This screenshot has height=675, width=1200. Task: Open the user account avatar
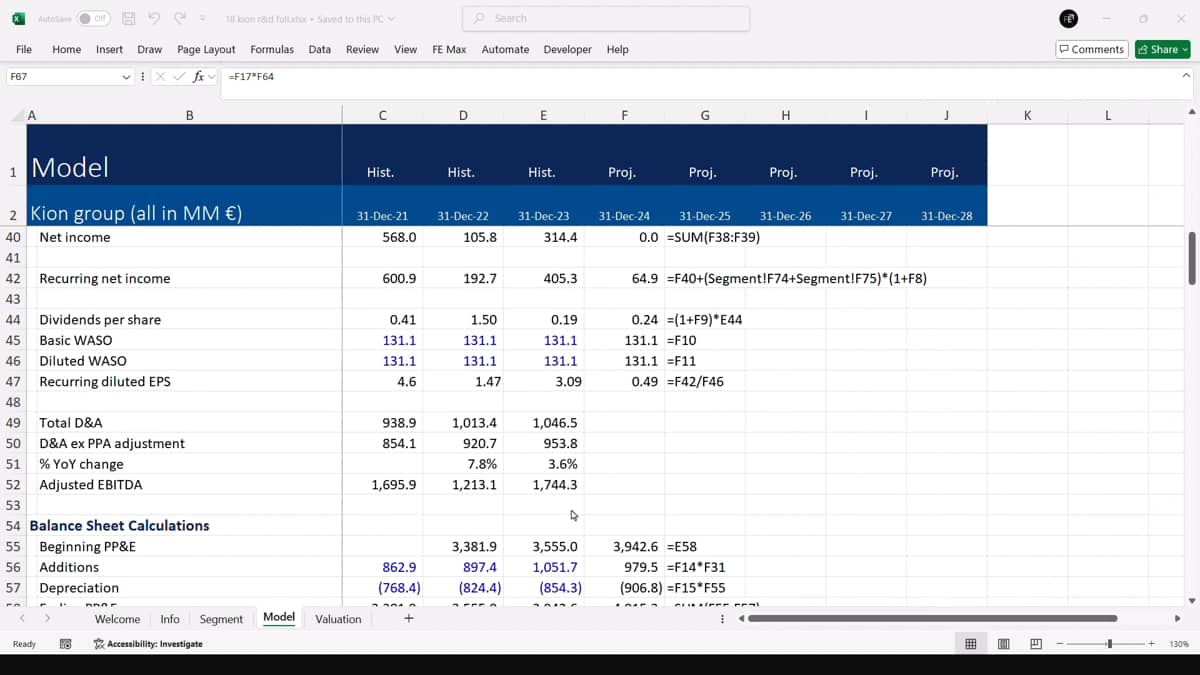(1068, 18)
